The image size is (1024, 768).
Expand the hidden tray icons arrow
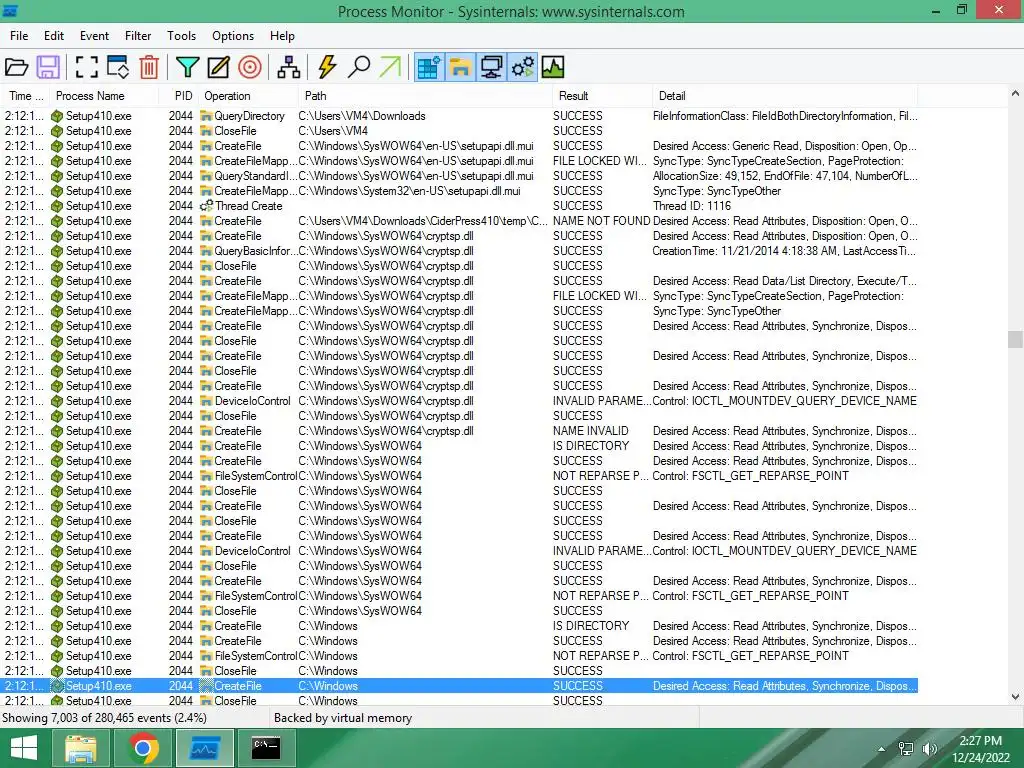882,749
